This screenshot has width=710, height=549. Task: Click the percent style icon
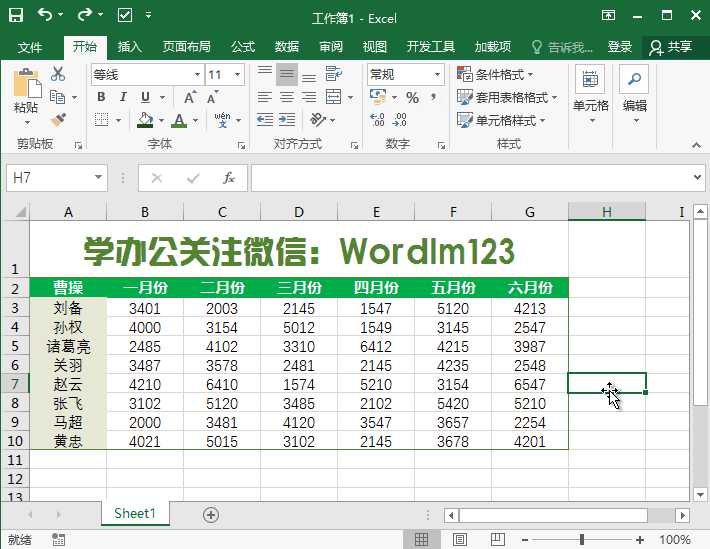411,97
